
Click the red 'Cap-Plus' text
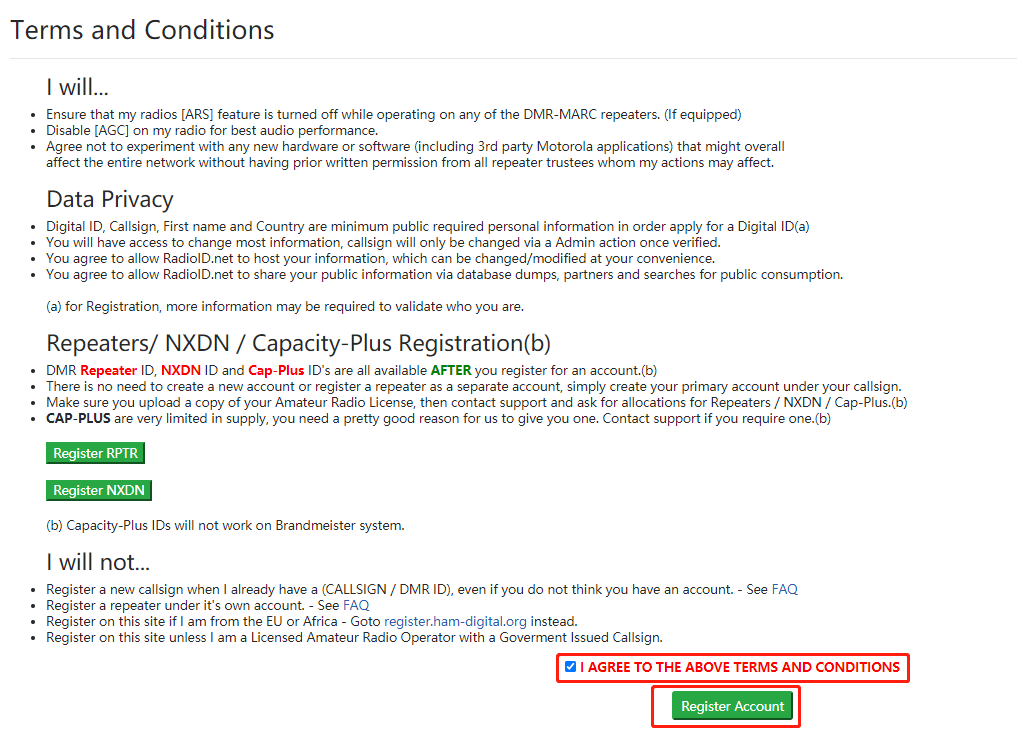point(275,371)
